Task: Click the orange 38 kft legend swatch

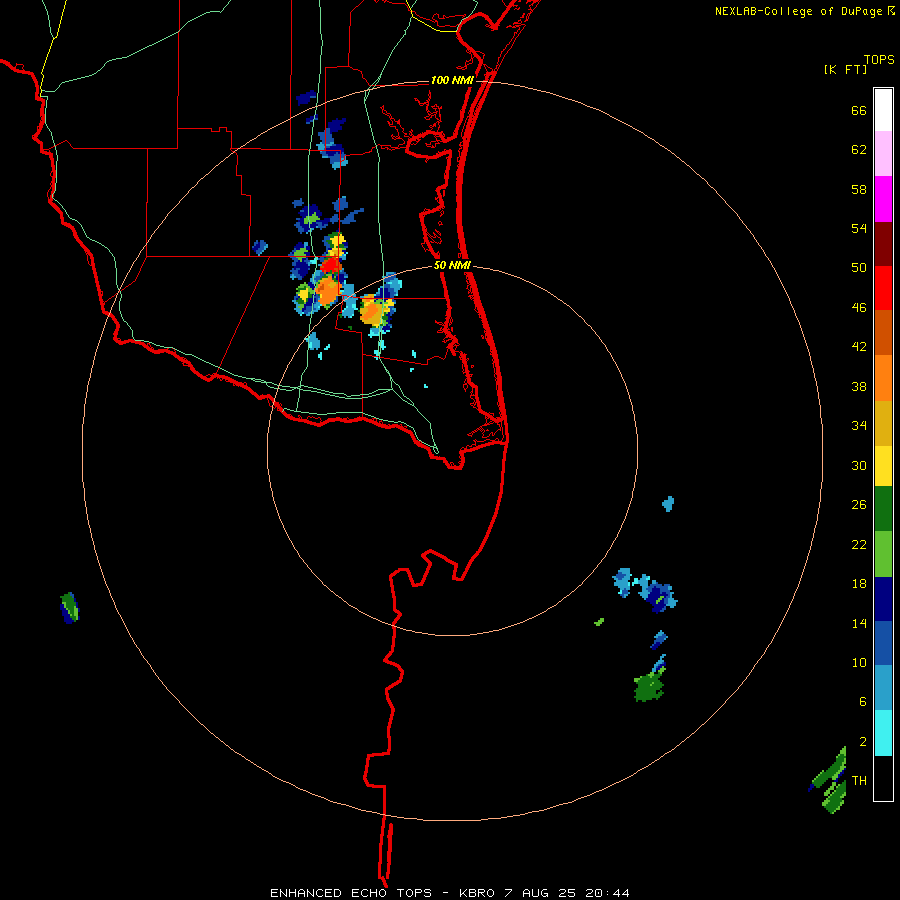Action: (x=883, y=378)
